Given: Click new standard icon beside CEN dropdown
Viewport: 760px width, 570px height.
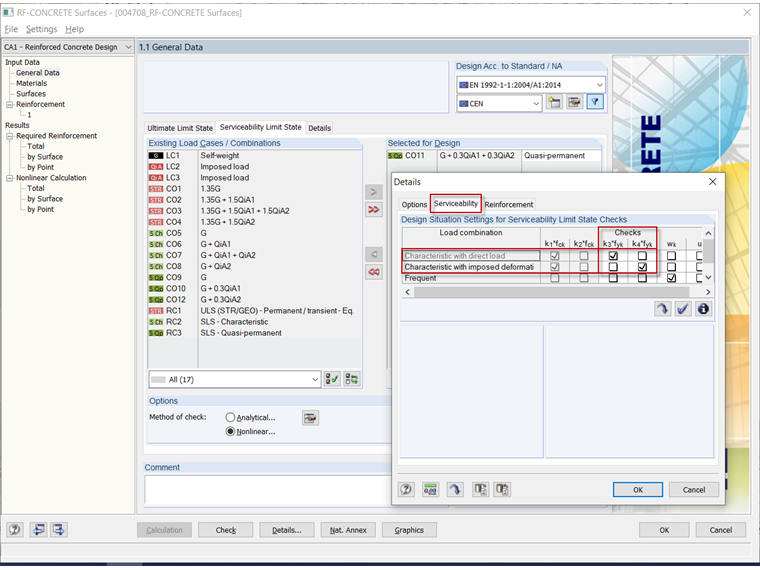Looking at the screenshot, I should click(x=554, y=103).
